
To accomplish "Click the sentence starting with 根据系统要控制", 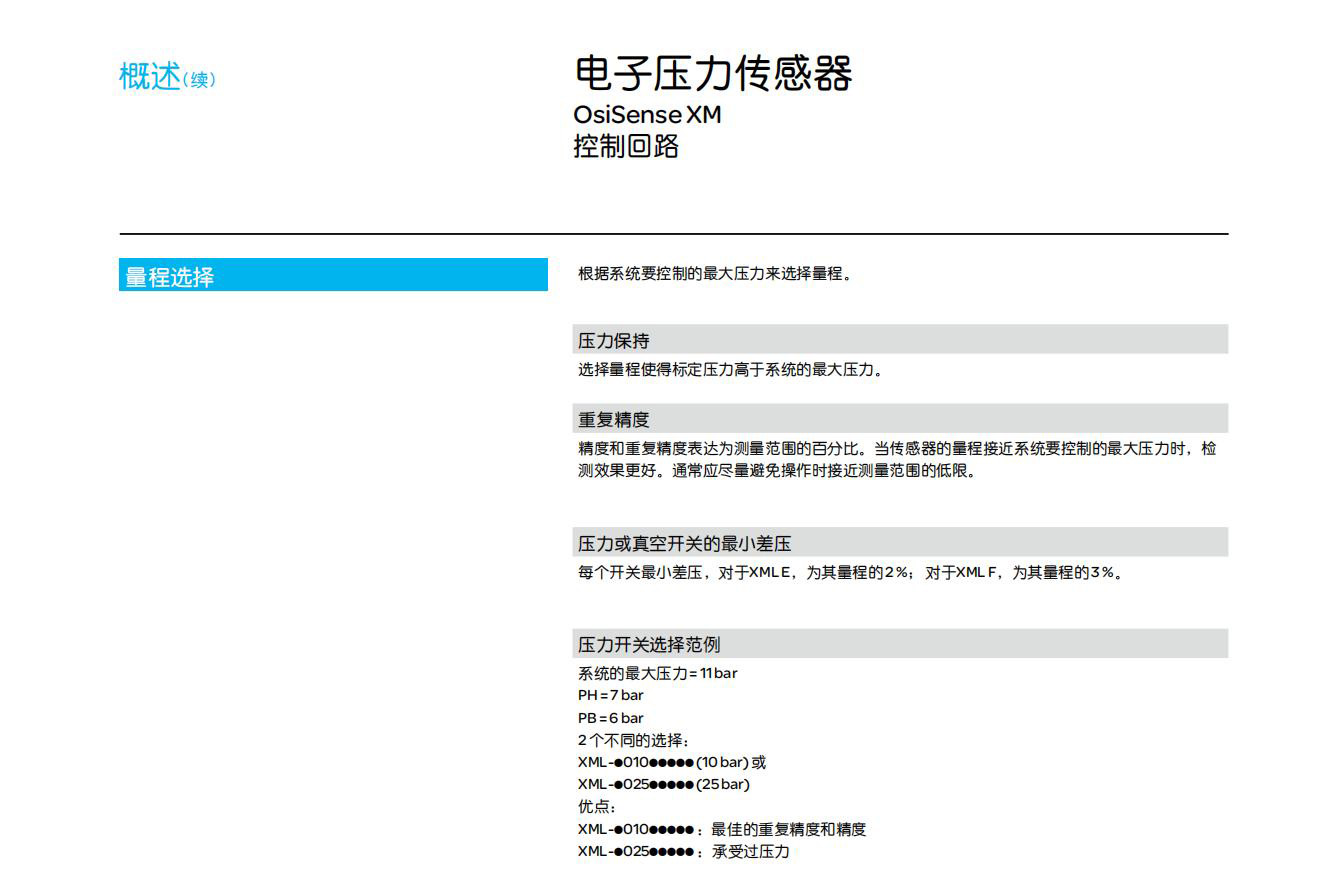I will (714, 274).
